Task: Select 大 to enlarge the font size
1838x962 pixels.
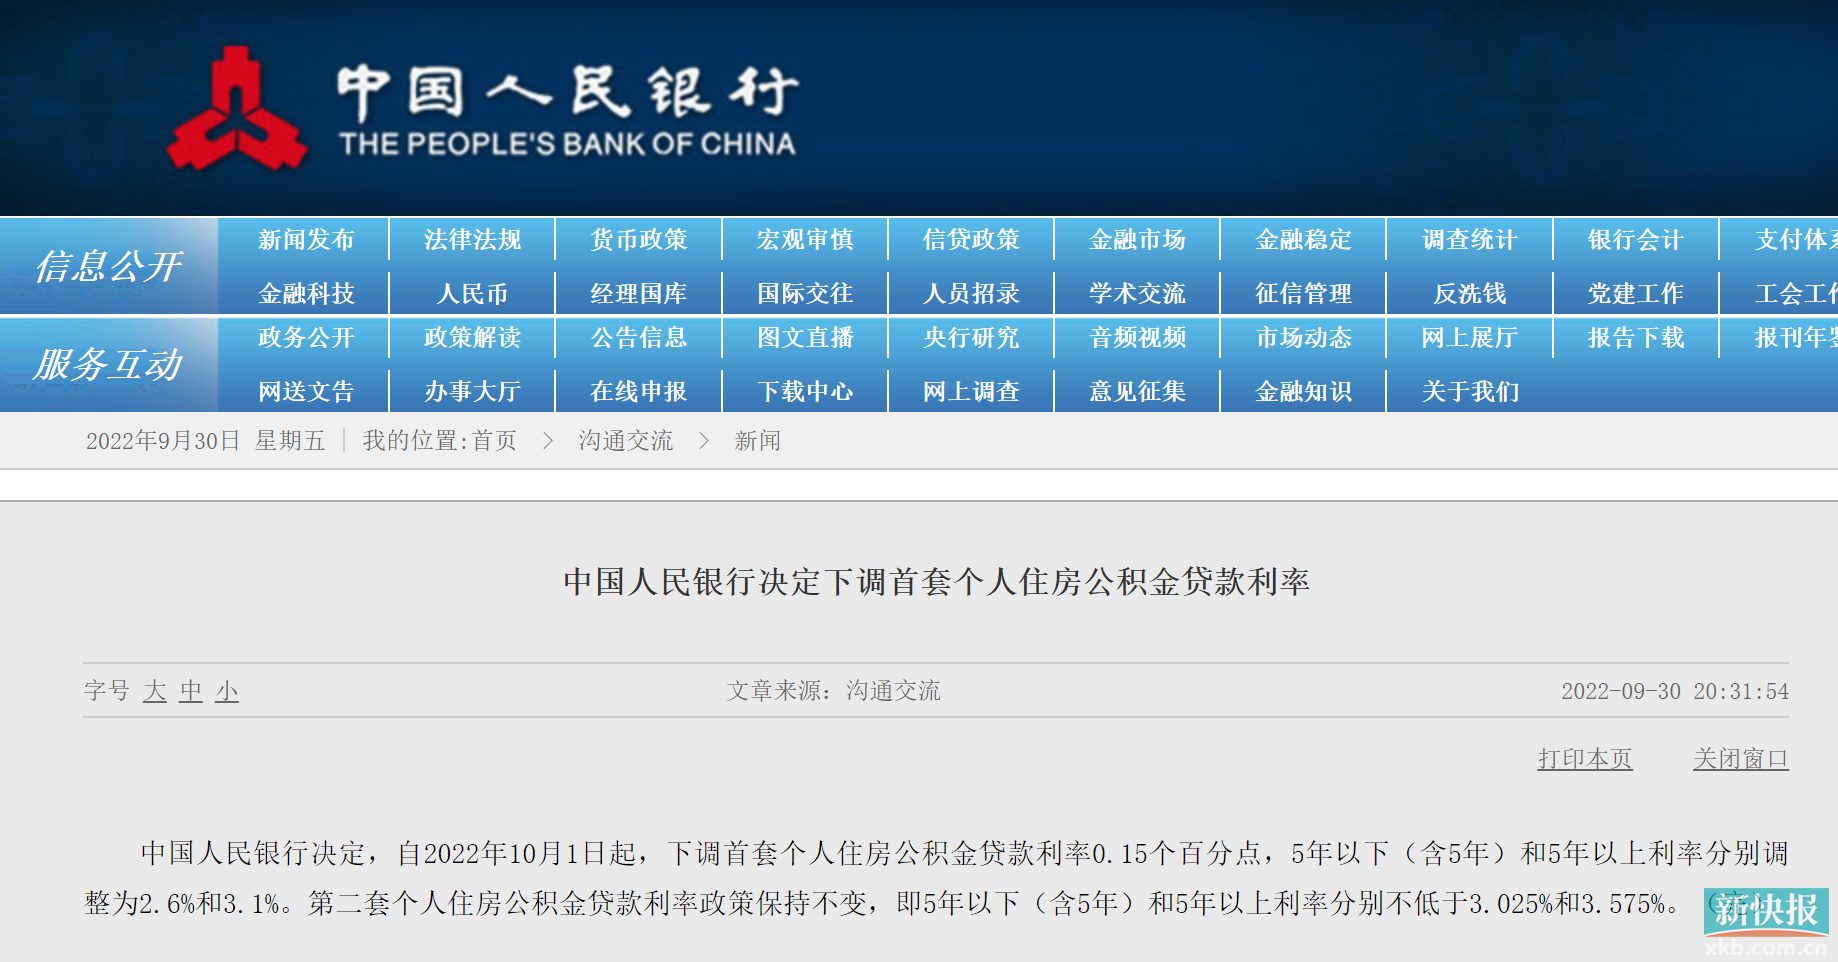Action: (x=153, y=691)
